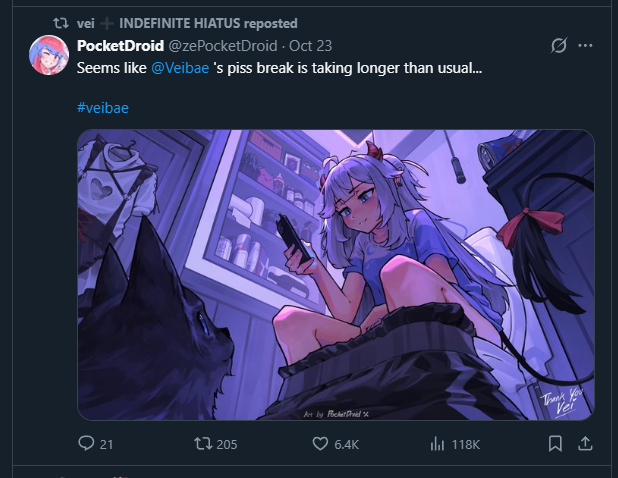Image resolution: width=618 pixels, height=478 pixels.
Task: Like the tweet with heart icon
Action: click(x=320, y=444)
